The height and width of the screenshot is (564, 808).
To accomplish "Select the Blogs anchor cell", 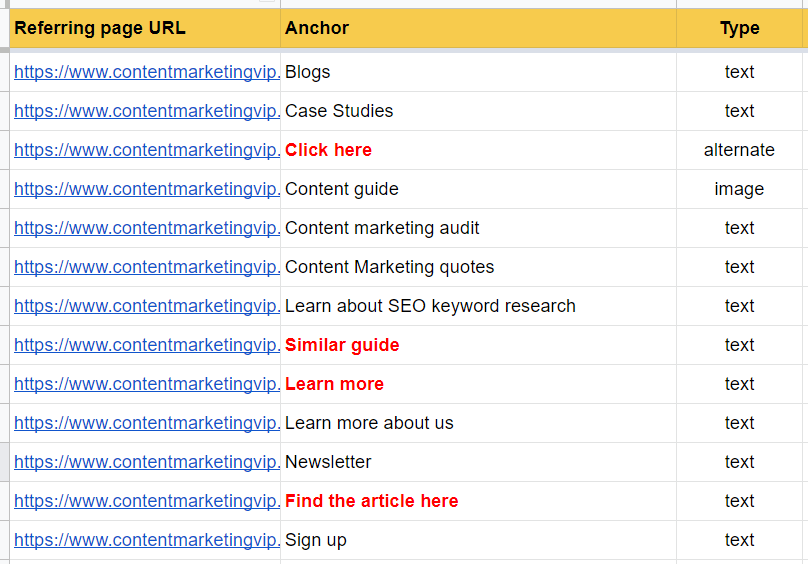I will pos(478,72).
